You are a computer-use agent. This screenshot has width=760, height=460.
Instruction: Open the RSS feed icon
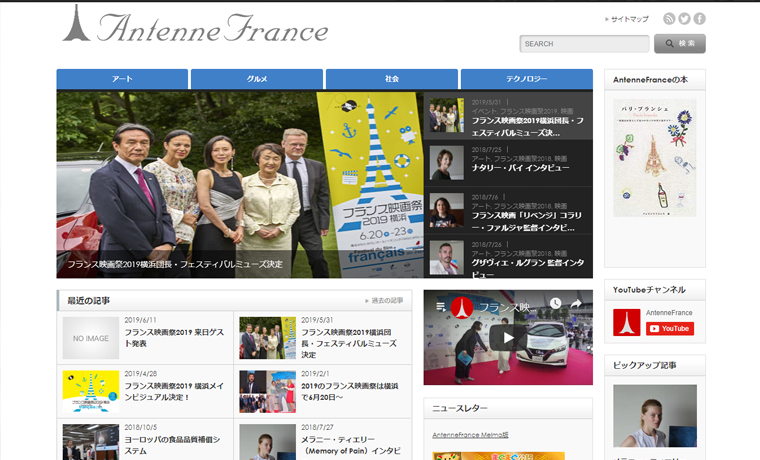click(669, 19)
